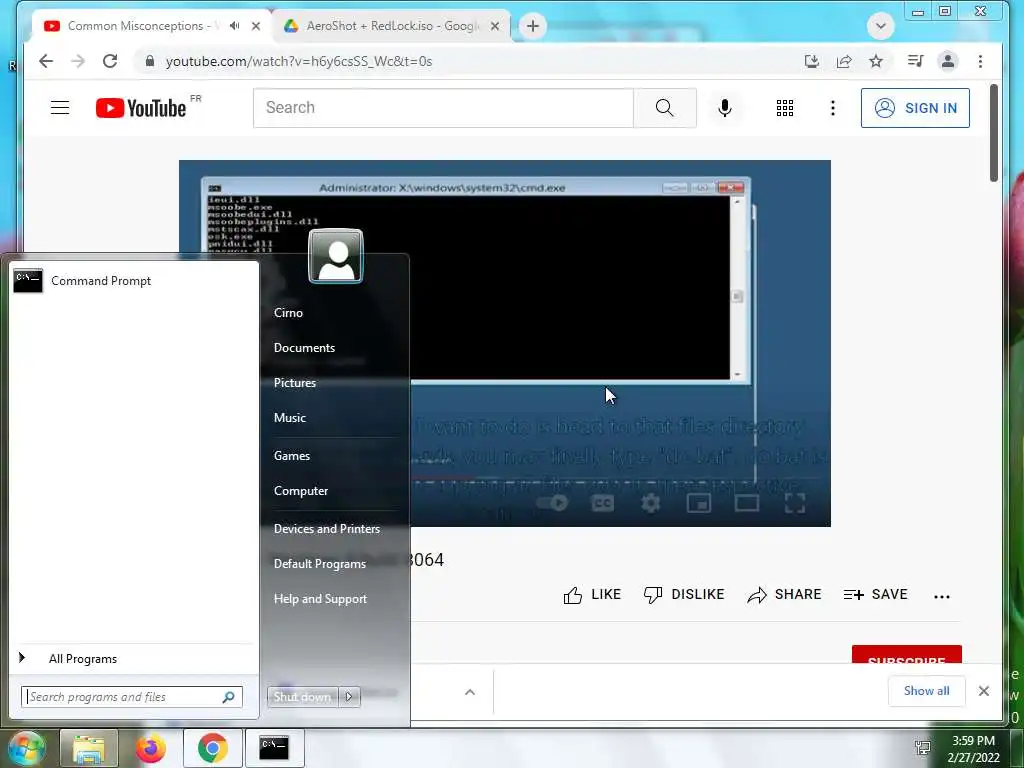Like the video
Screen dimensions: 1024x768
coord(592,594)
